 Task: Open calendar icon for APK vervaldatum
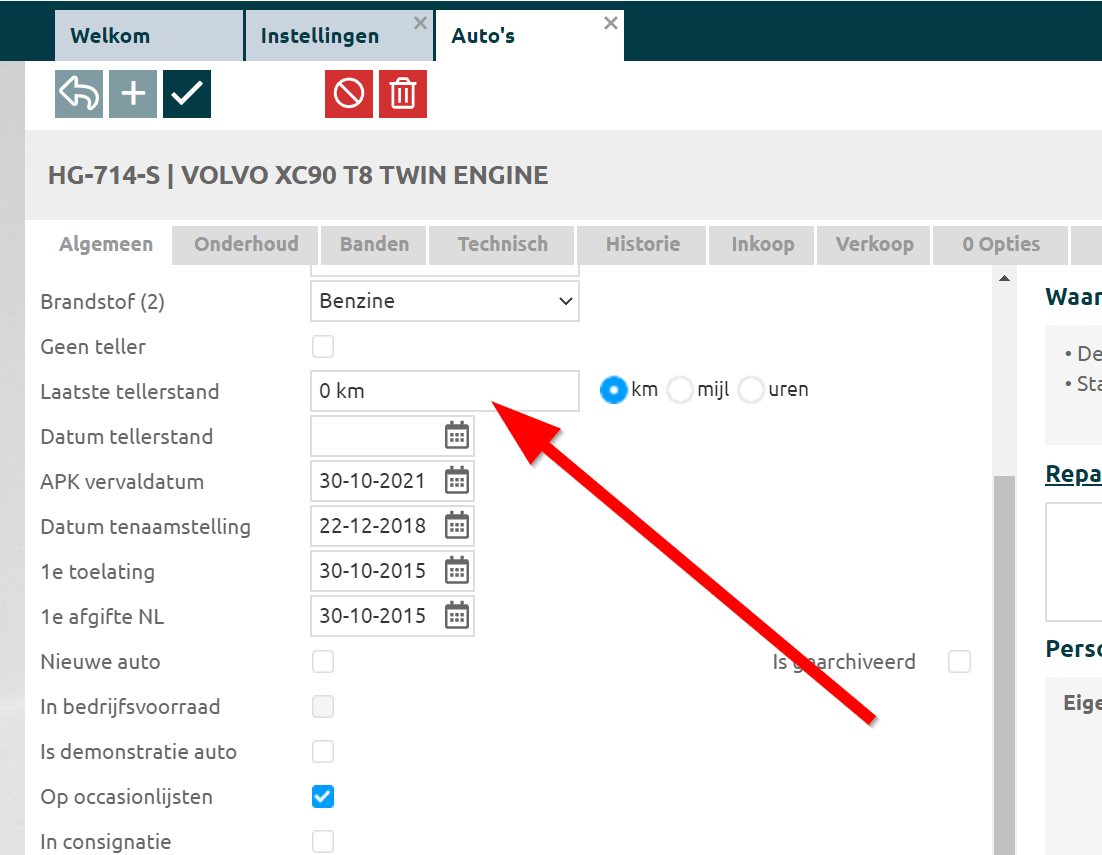tap(456, 481)
